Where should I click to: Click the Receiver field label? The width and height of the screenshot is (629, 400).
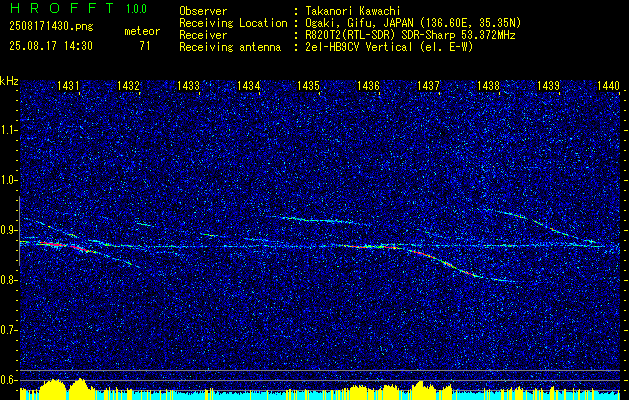(x=203, y=35)
